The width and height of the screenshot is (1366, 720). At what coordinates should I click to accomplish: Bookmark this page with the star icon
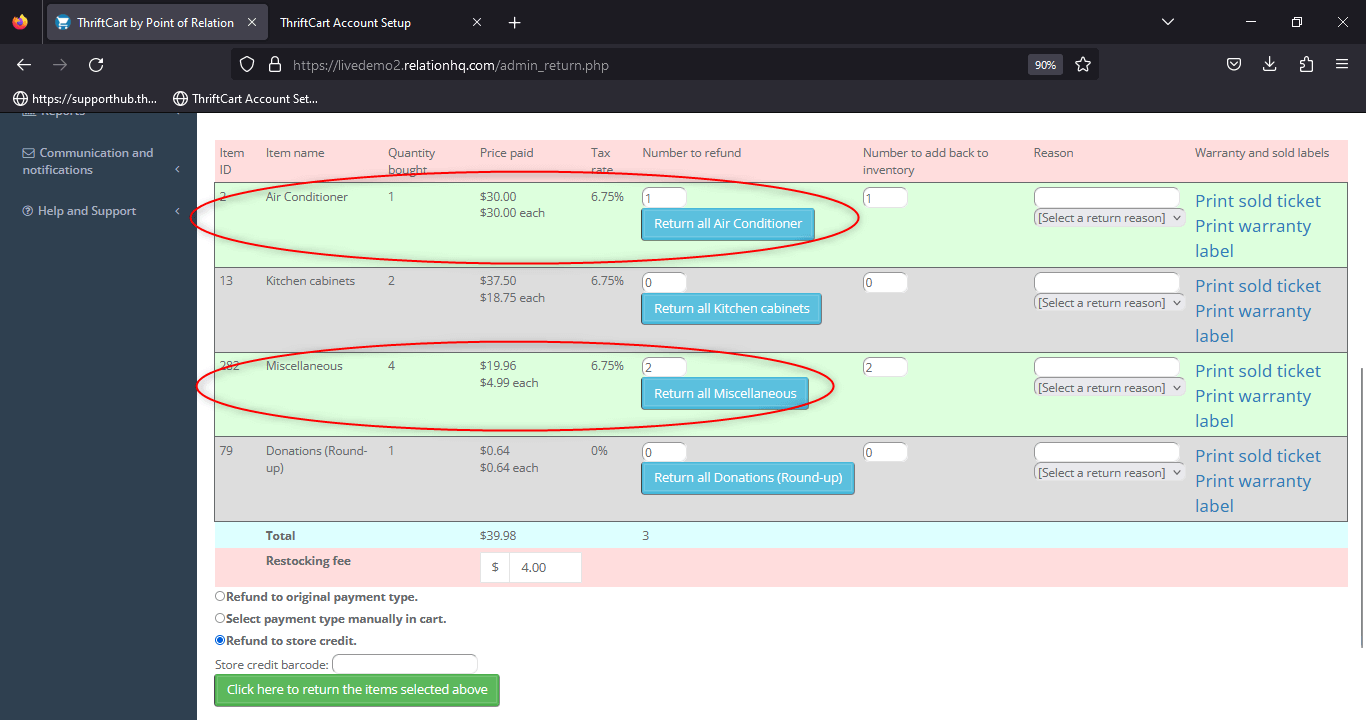pyautogui.click(x=1083, y=65)
